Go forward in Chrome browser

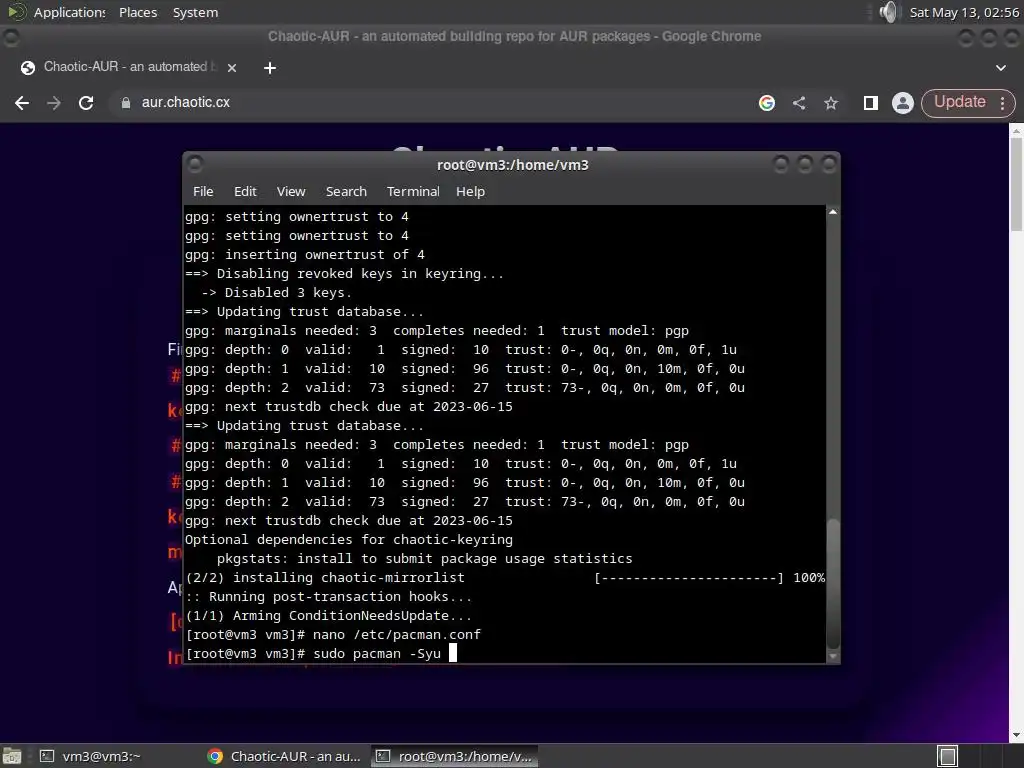tap(54, 103)
